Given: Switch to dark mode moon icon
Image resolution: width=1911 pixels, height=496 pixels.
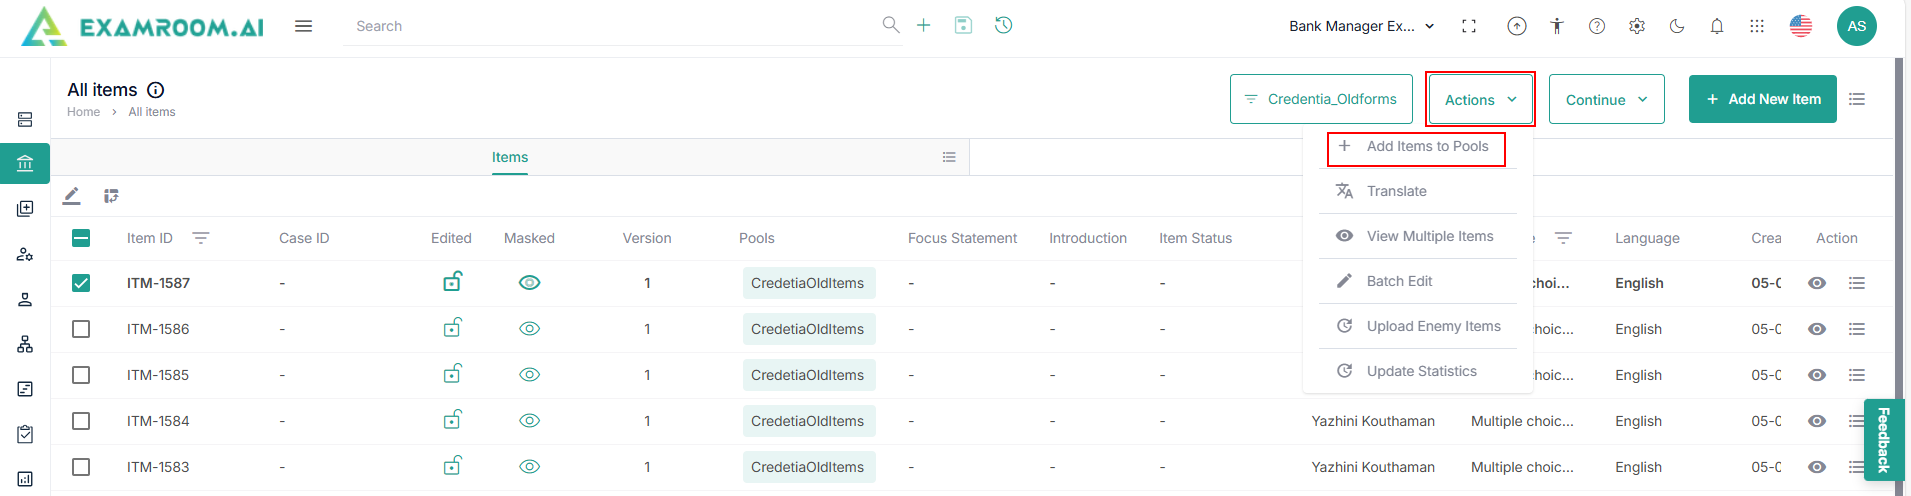Looking at the screenshot, I should (x=1677, y=26).
